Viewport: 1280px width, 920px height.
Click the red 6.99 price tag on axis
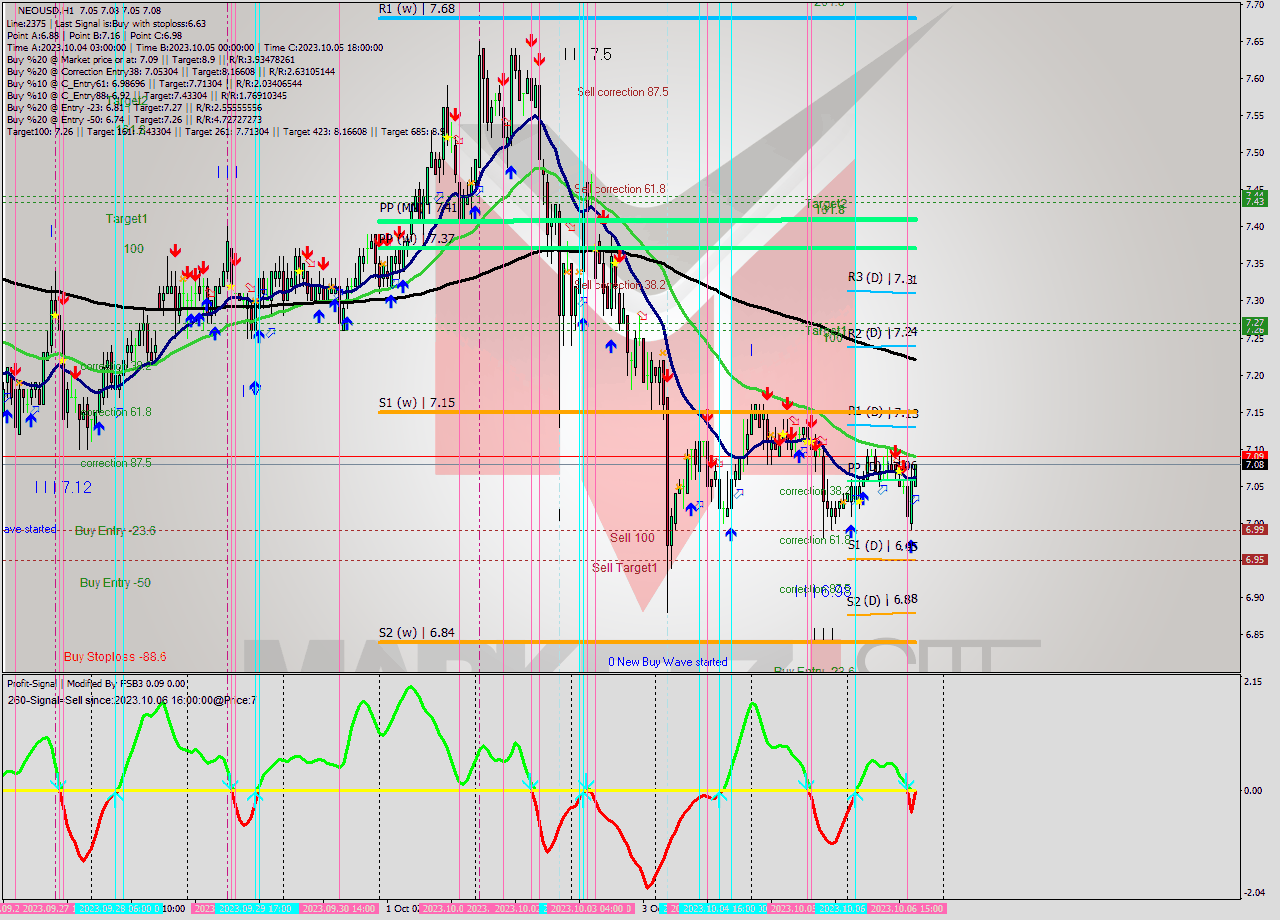tap(1254, 529)
